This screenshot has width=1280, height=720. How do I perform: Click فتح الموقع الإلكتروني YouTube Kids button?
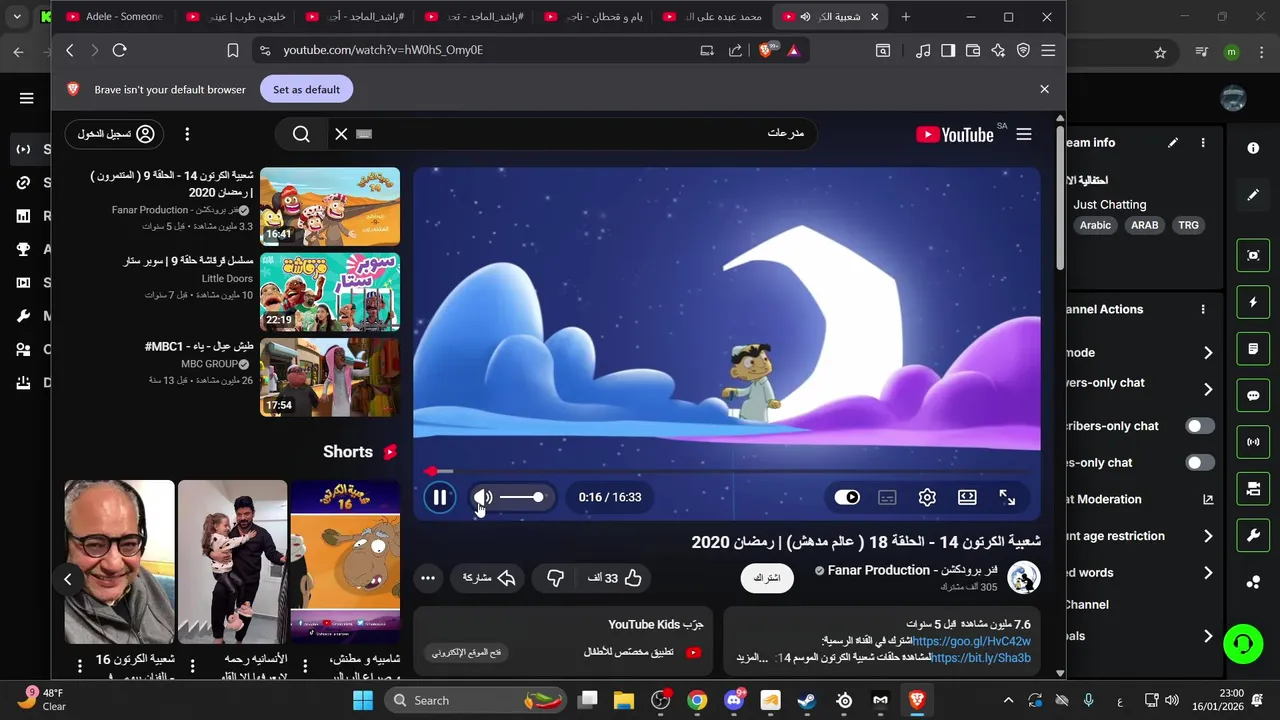tap(466, 652)
